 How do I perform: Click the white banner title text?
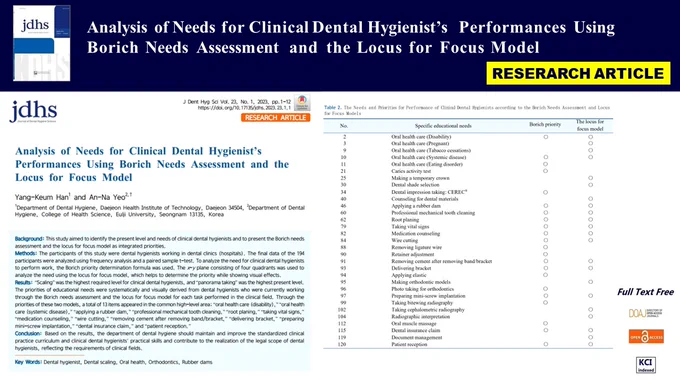(x=351, y=37)
